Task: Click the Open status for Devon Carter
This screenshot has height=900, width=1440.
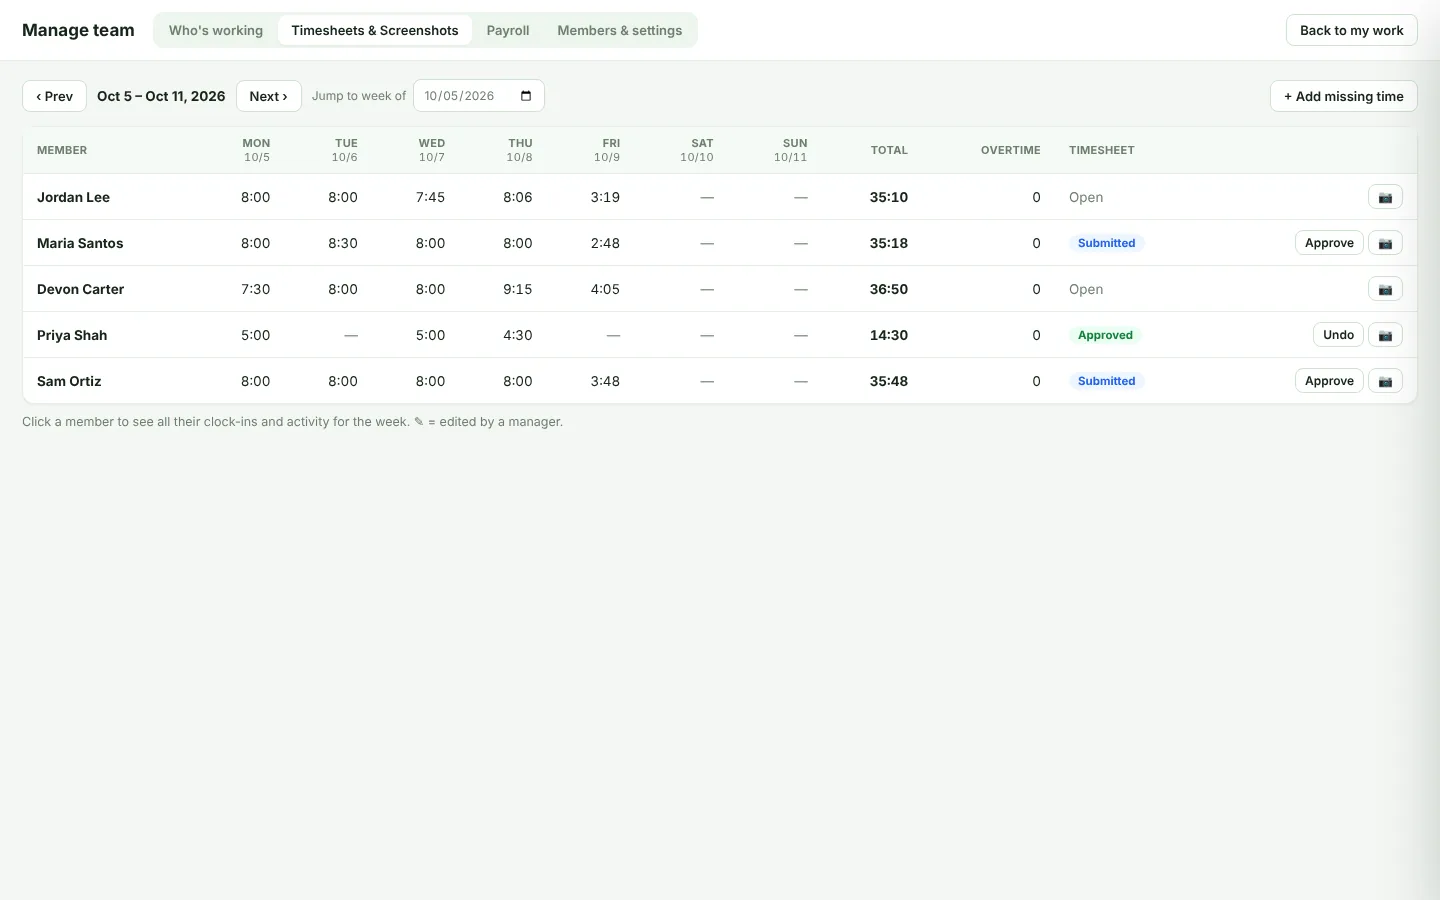Action: [1086, 289]
